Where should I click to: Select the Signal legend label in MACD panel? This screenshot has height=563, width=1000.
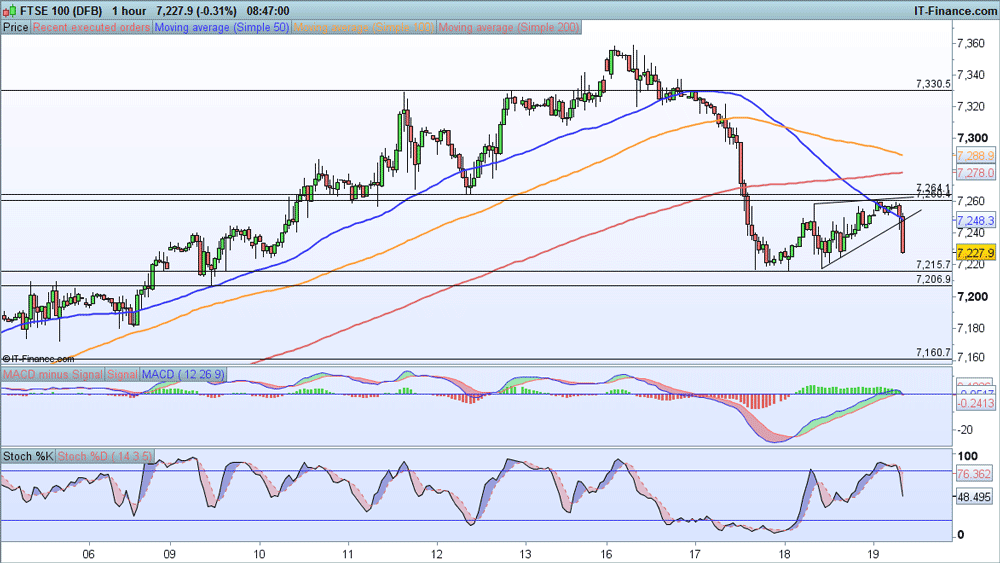point(122,374)
